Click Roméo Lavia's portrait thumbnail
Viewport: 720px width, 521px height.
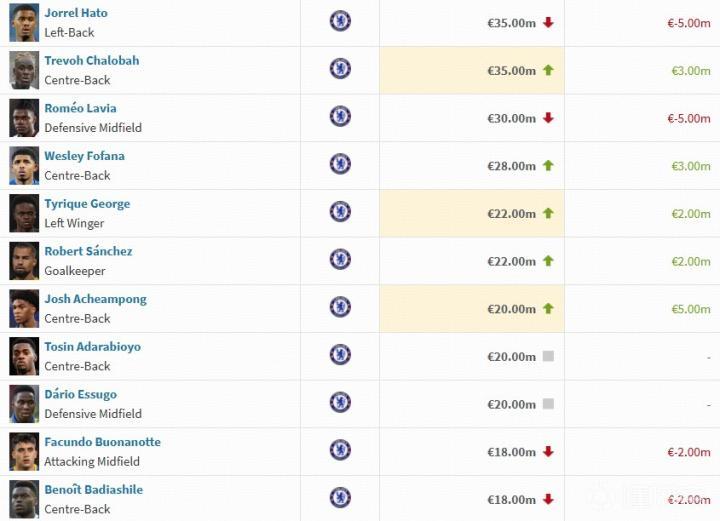coord(24,118)
